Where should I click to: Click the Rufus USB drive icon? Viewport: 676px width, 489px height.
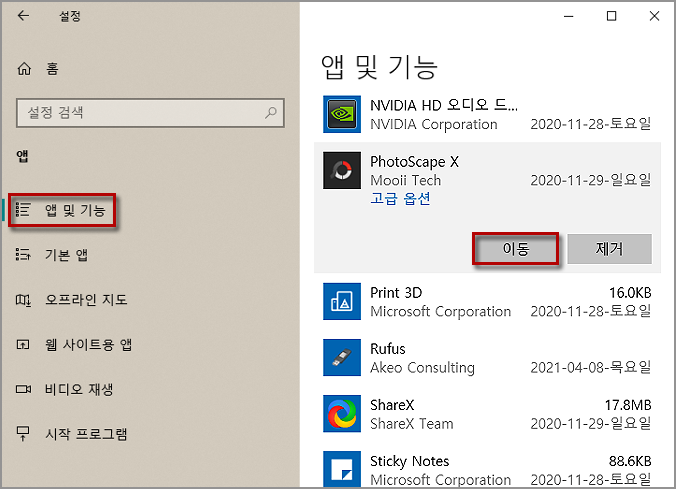342,357
